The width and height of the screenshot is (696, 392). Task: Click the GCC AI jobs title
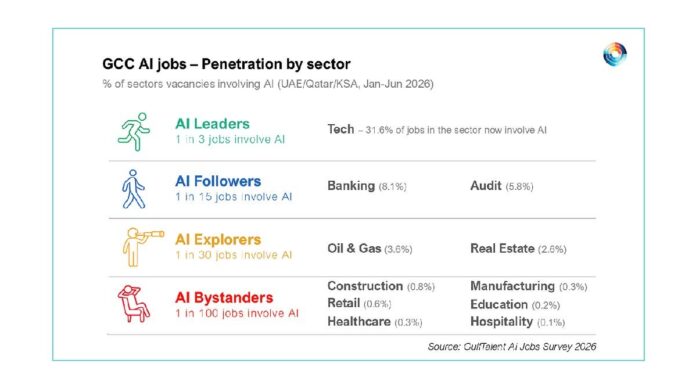(x=226, y=64)
